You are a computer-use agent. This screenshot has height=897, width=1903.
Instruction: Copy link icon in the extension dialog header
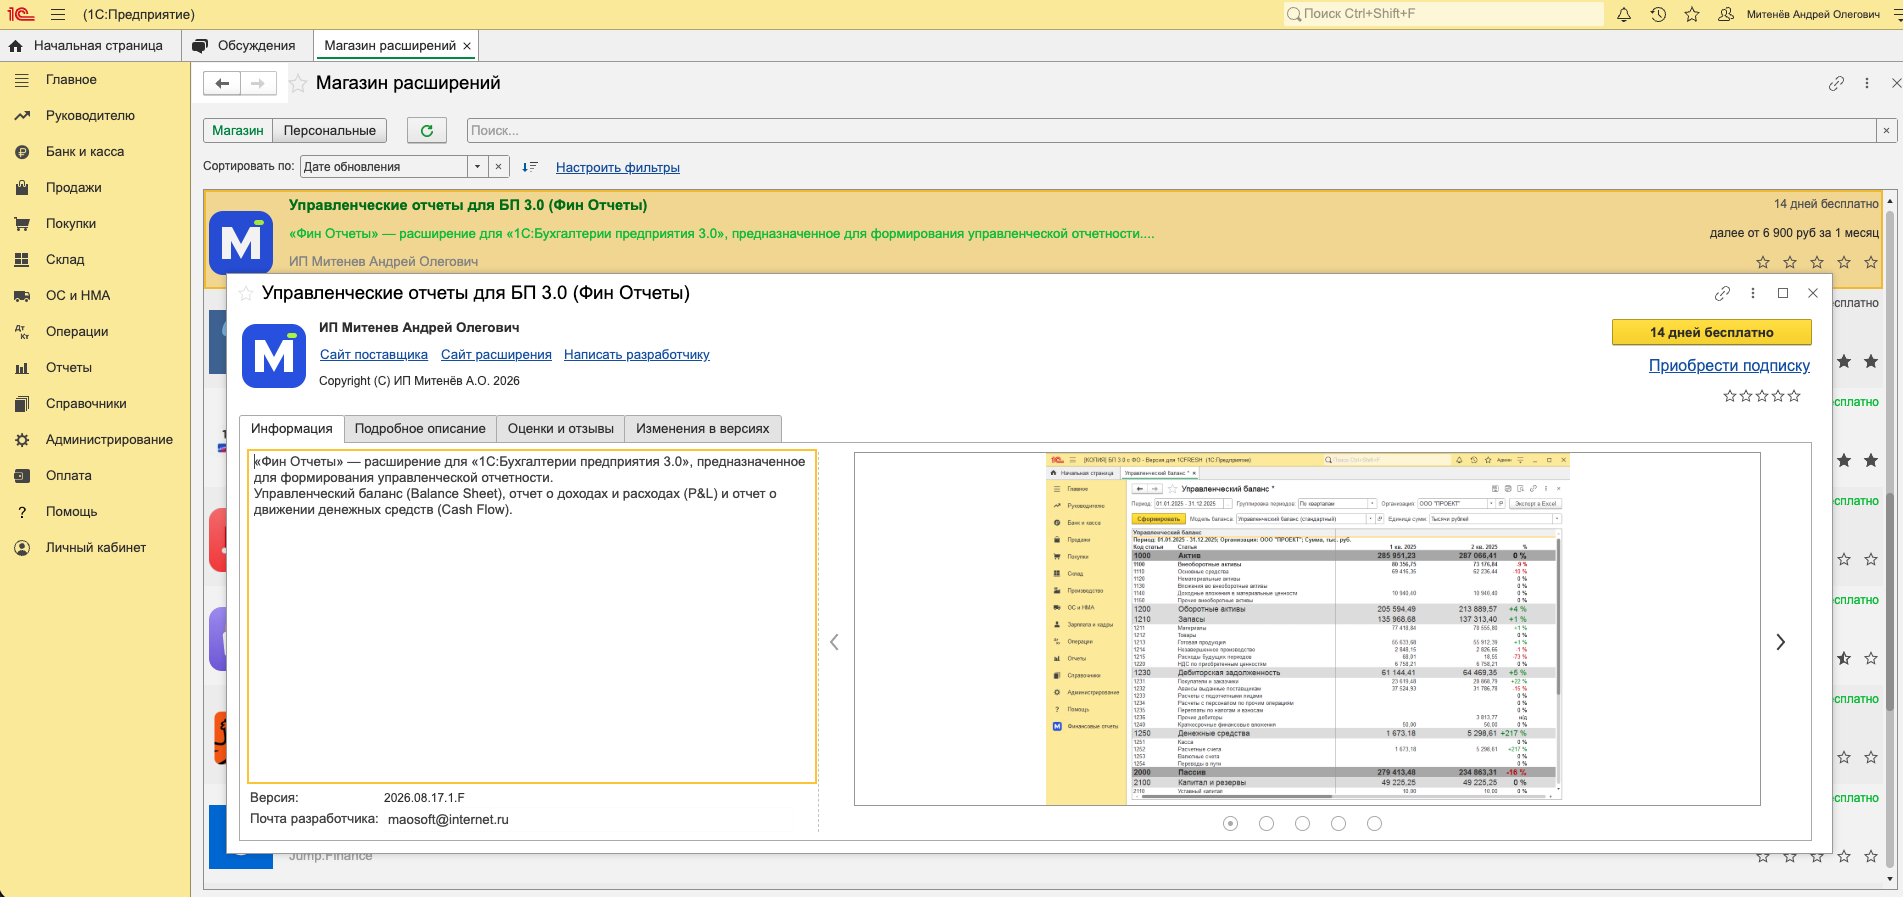1722,293
